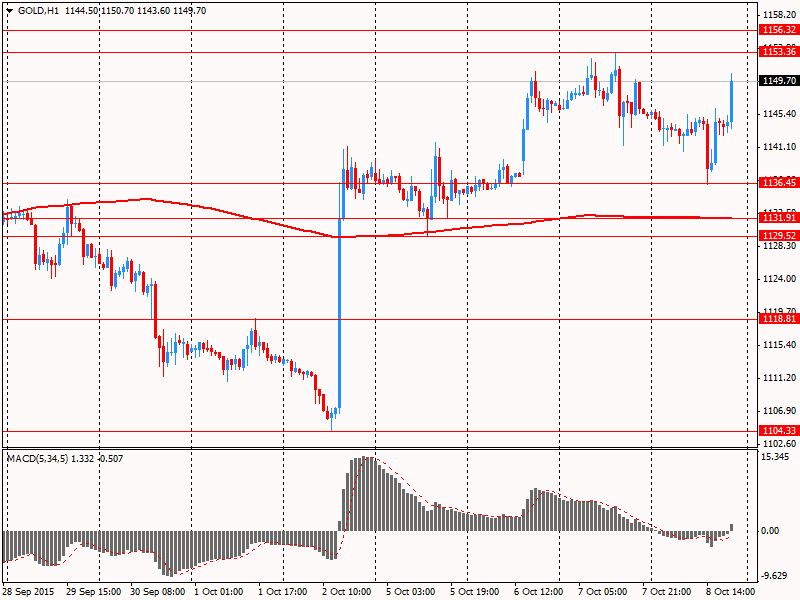Click the 1 Oct 01:00 time label
Screen dimensions: 800x600
(219, 592)
